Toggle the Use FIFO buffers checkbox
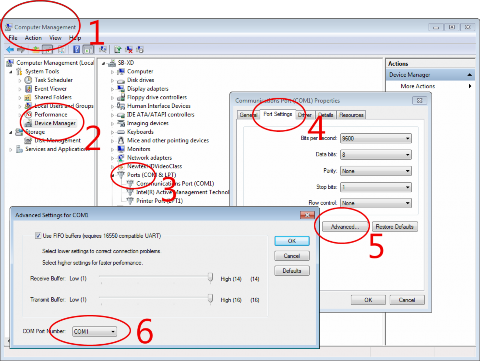The image size is (480, 361). coord(38,236)
